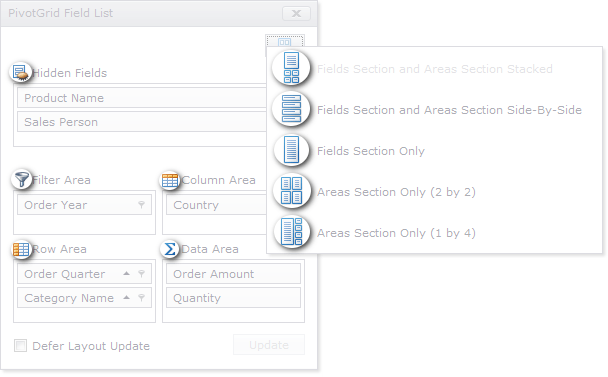Click the PivotGrid Field List title text
608x377 pixels.
click(x=60, y=13)
